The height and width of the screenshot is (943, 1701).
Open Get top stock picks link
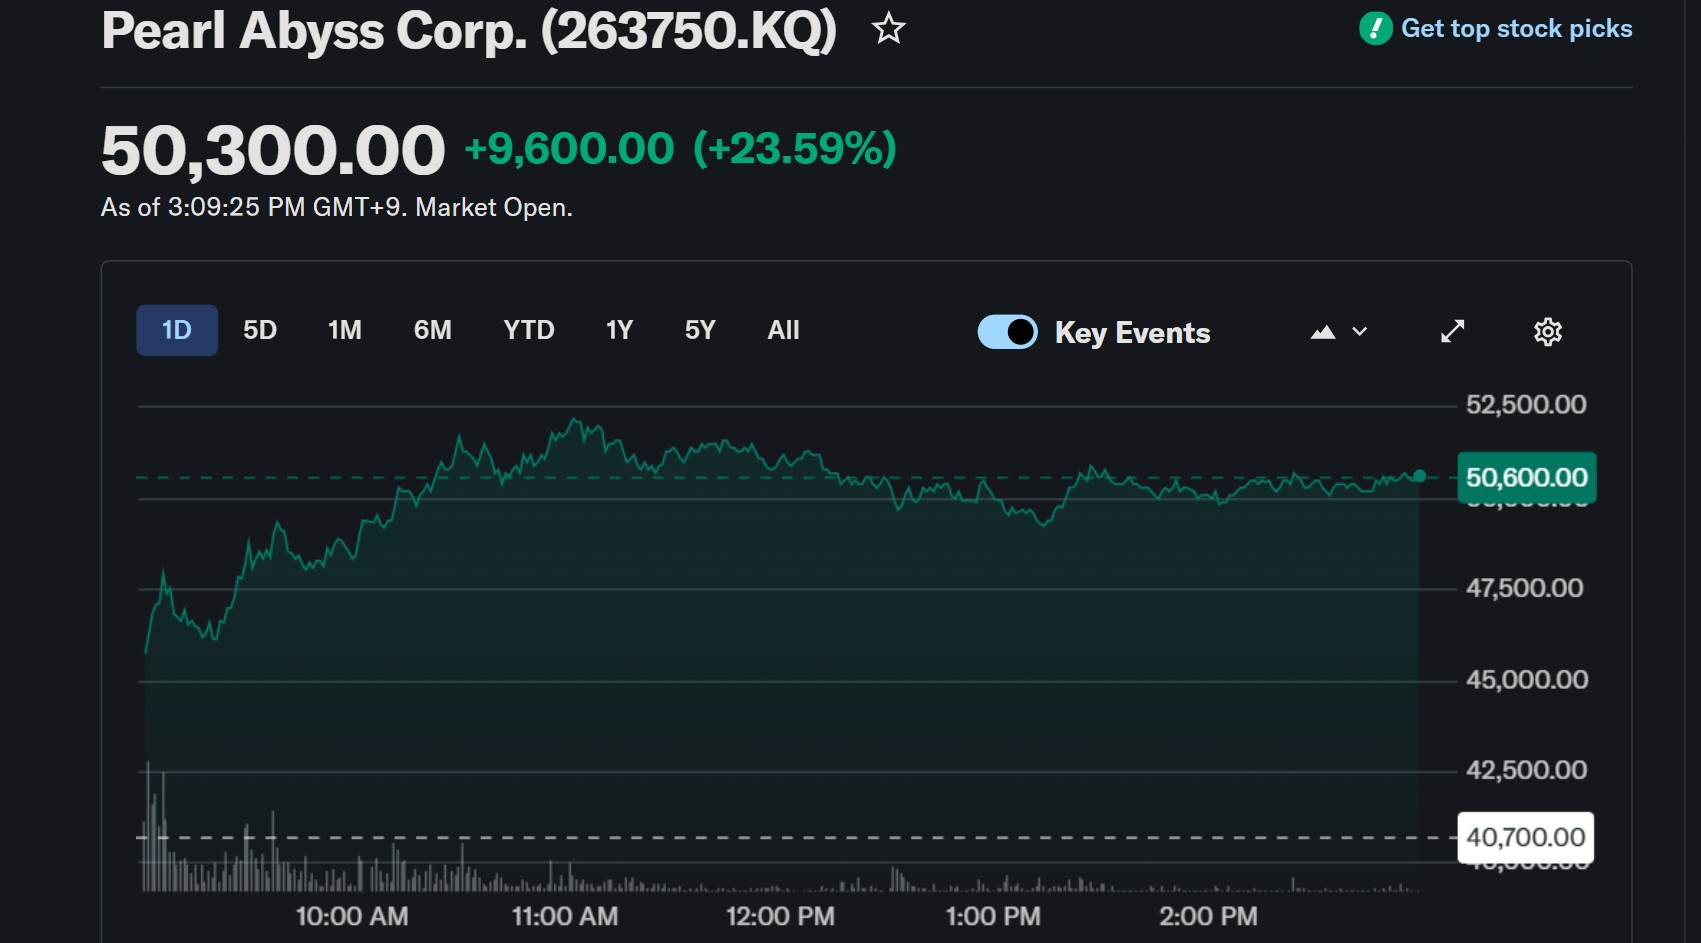(1516, 29)
